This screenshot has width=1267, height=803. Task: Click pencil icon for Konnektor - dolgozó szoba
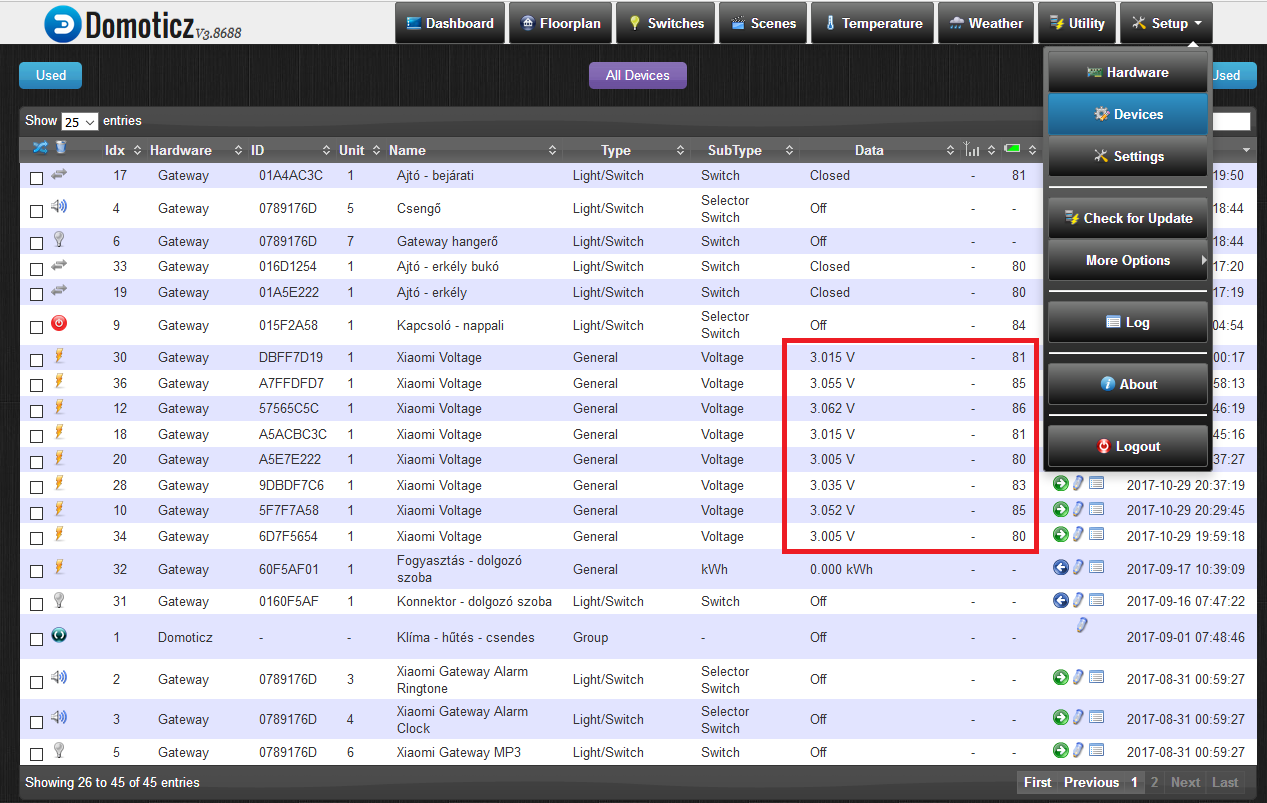pyautogui.click(x=1079, y=601)
